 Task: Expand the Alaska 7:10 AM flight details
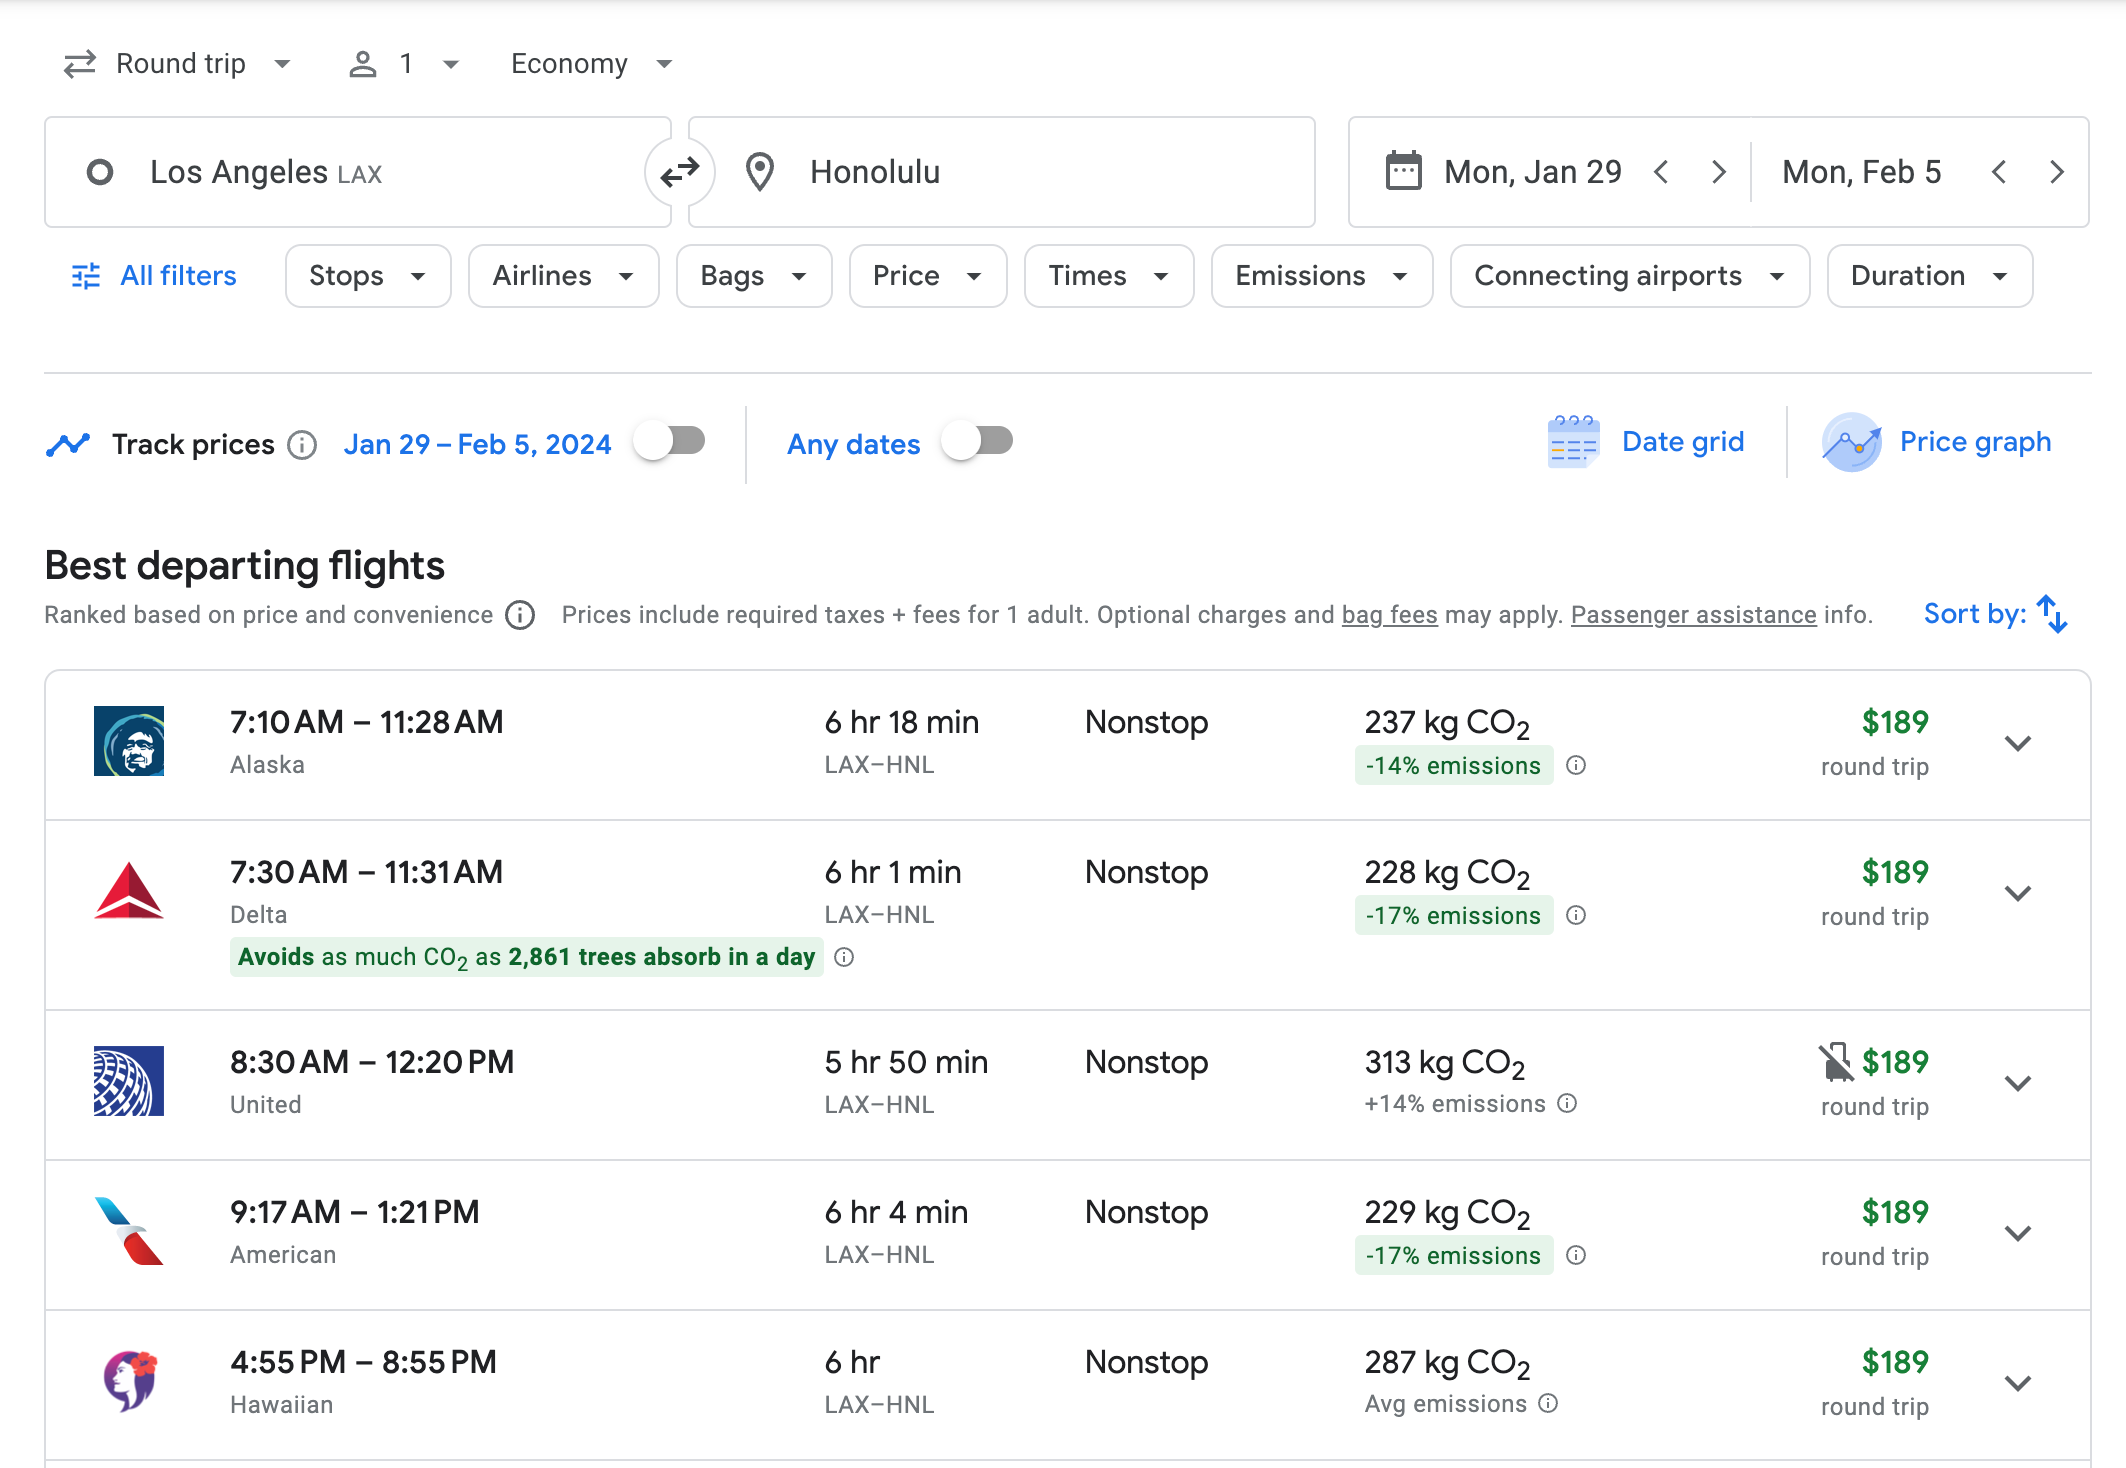coord(2018,743)
